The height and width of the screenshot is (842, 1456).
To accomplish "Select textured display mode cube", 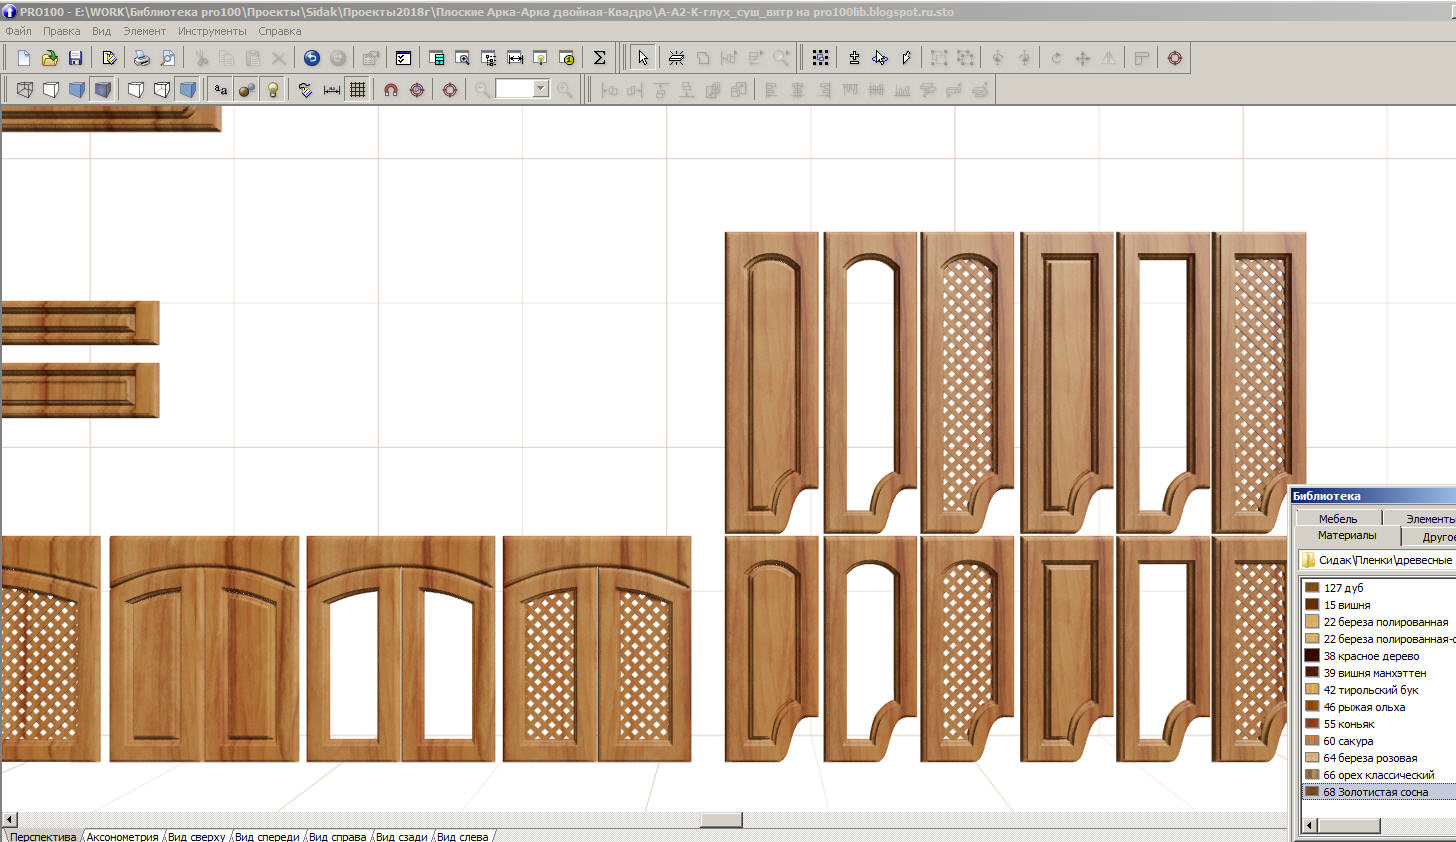I will 103,89.
